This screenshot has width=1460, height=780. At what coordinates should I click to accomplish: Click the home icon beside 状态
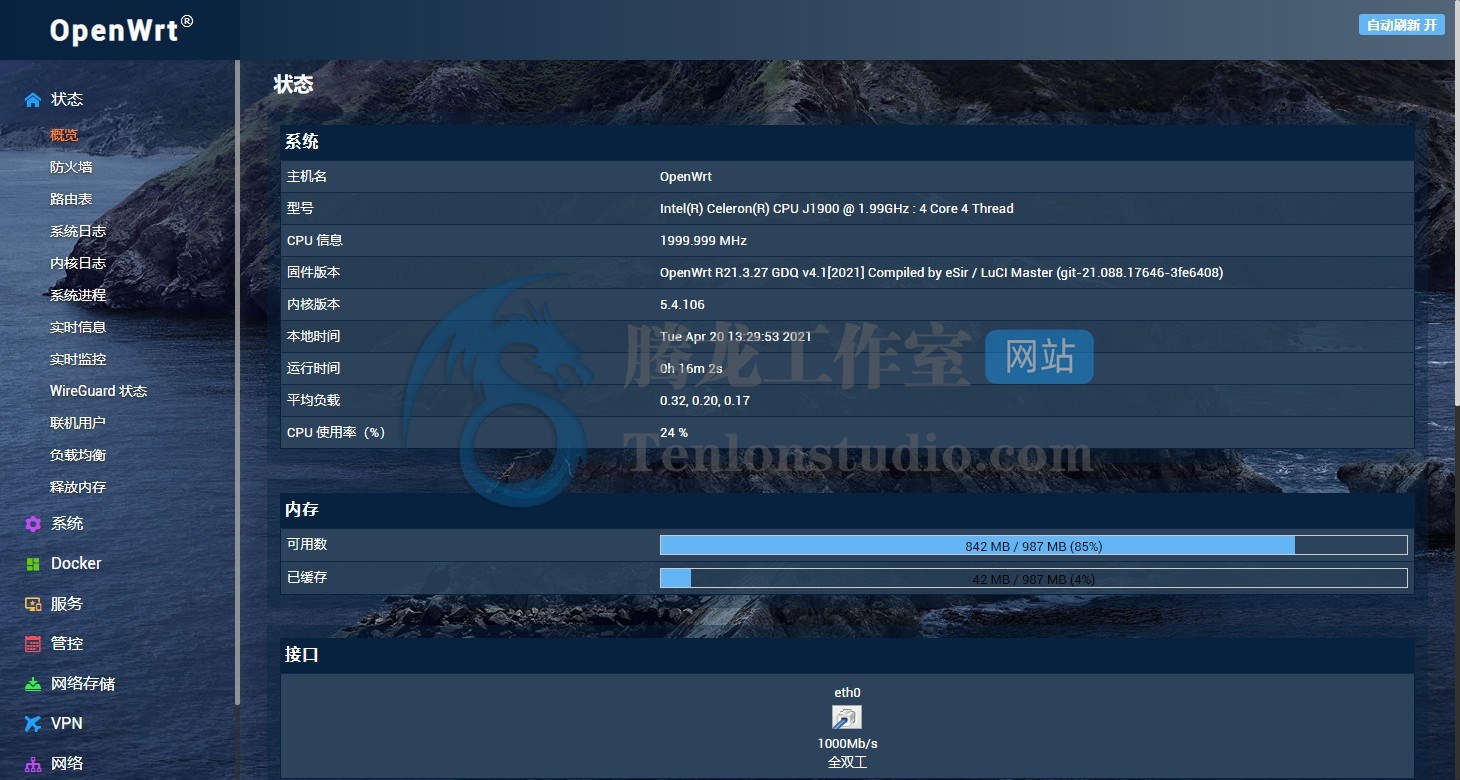point(33,100)
